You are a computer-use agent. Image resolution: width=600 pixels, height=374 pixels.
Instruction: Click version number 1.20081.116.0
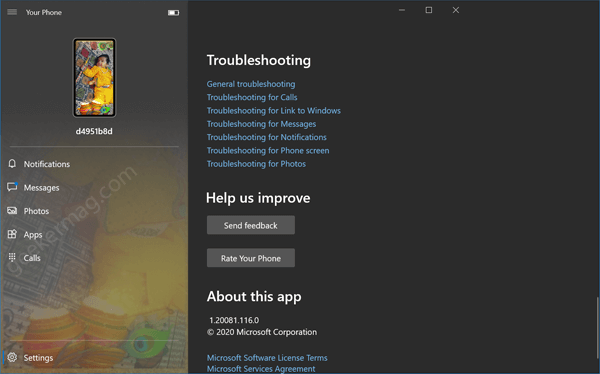pyautogui.click(x=234, y=320)
